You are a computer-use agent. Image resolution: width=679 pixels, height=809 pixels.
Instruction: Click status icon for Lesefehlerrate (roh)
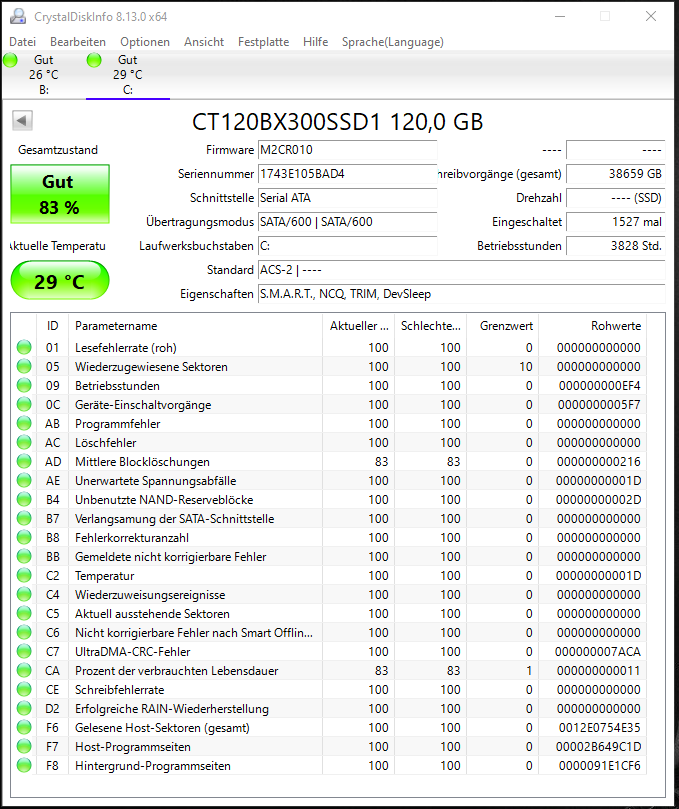[x=24, y=348]
